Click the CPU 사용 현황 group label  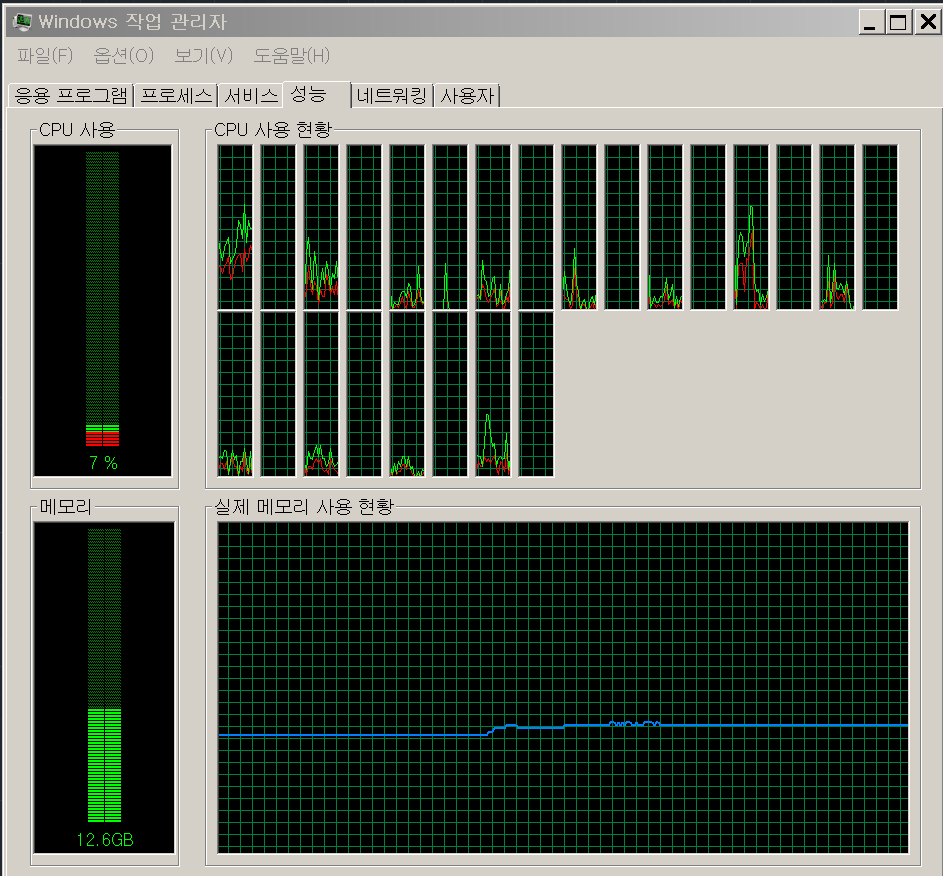coord(273,130)
